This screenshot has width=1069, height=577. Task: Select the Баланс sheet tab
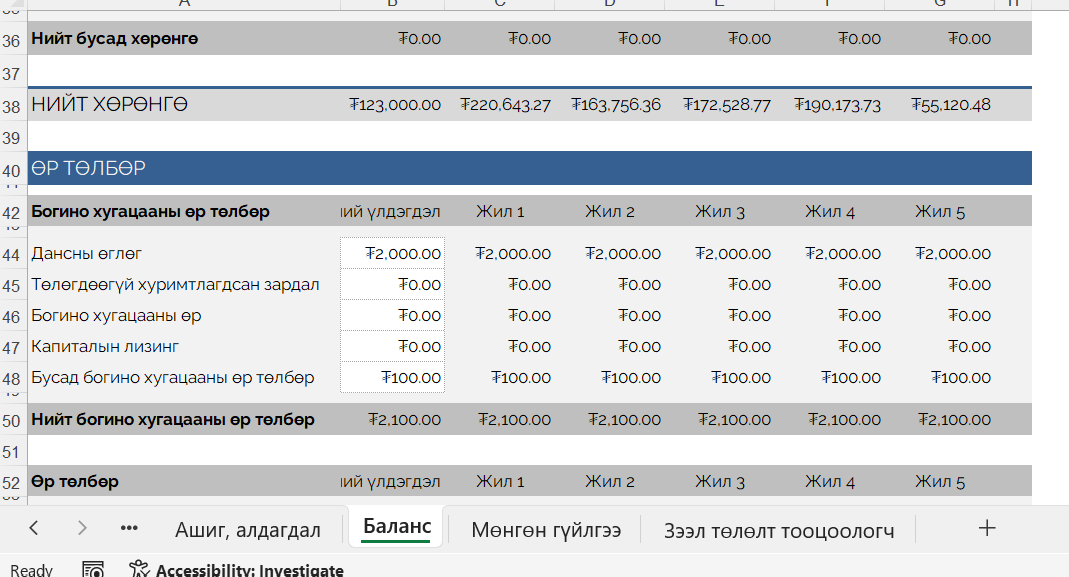point(397,527)
